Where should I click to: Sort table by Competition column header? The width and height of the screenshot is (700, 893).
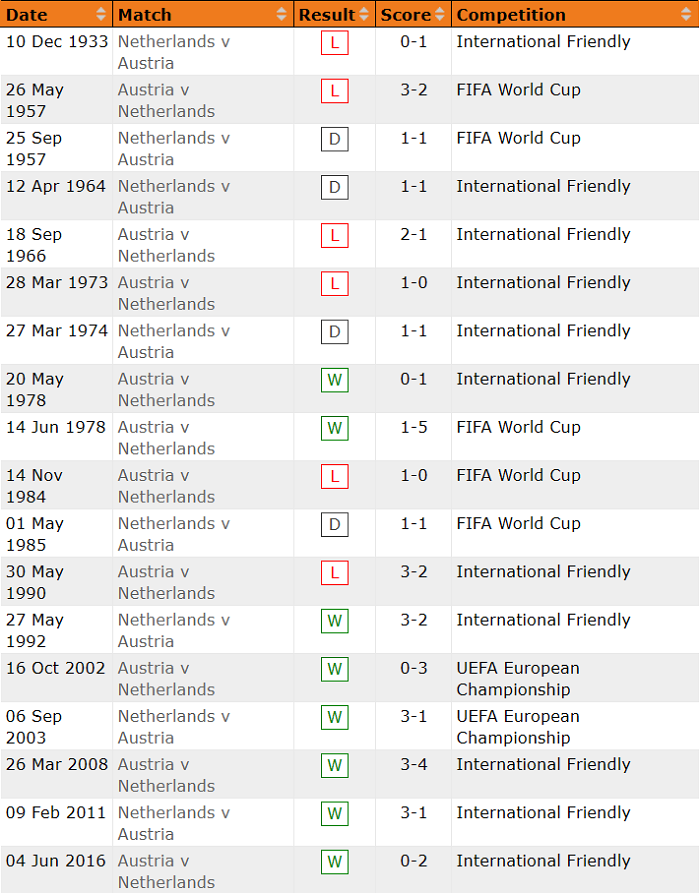[x=511, y=14]
